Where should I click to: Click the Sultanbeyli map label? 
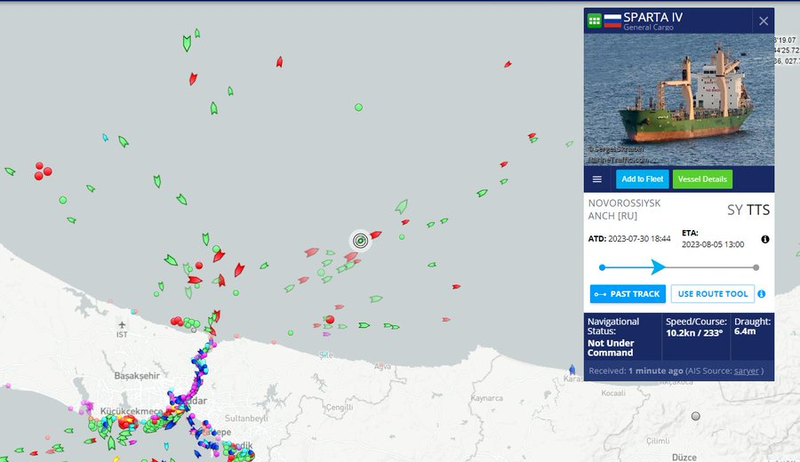click(x=246, y=418)
